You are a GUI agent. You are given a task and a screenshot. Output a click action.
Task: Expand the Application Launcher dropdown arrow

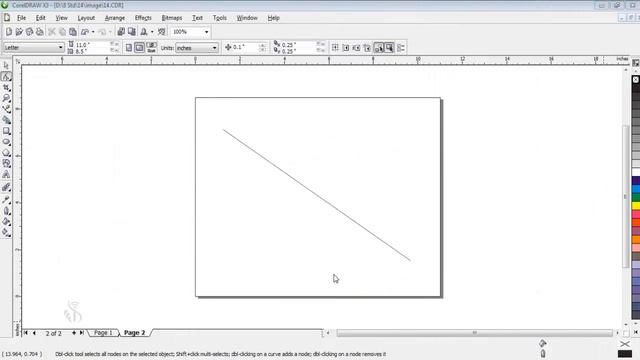coord(152,32)
